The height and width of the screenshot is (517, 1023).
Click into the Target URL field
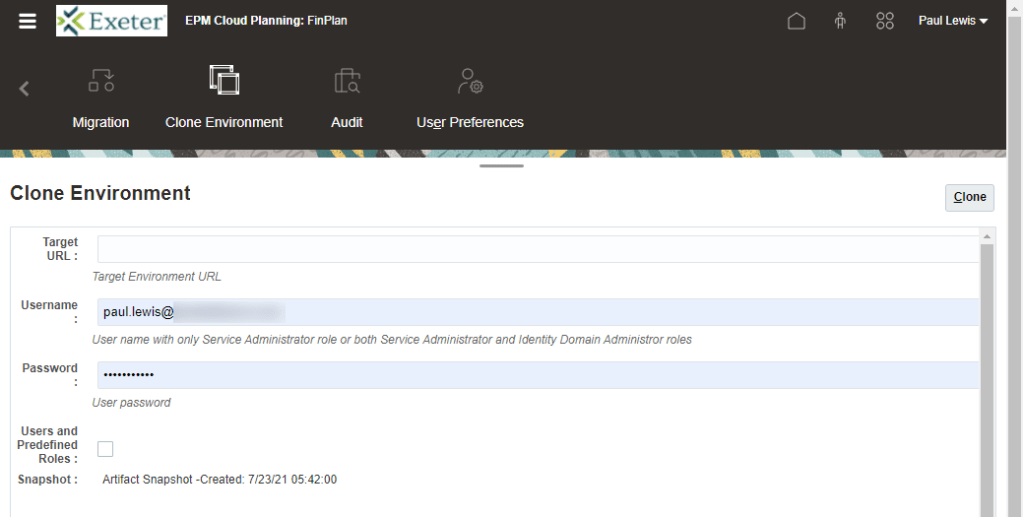(x=537, y=249)
